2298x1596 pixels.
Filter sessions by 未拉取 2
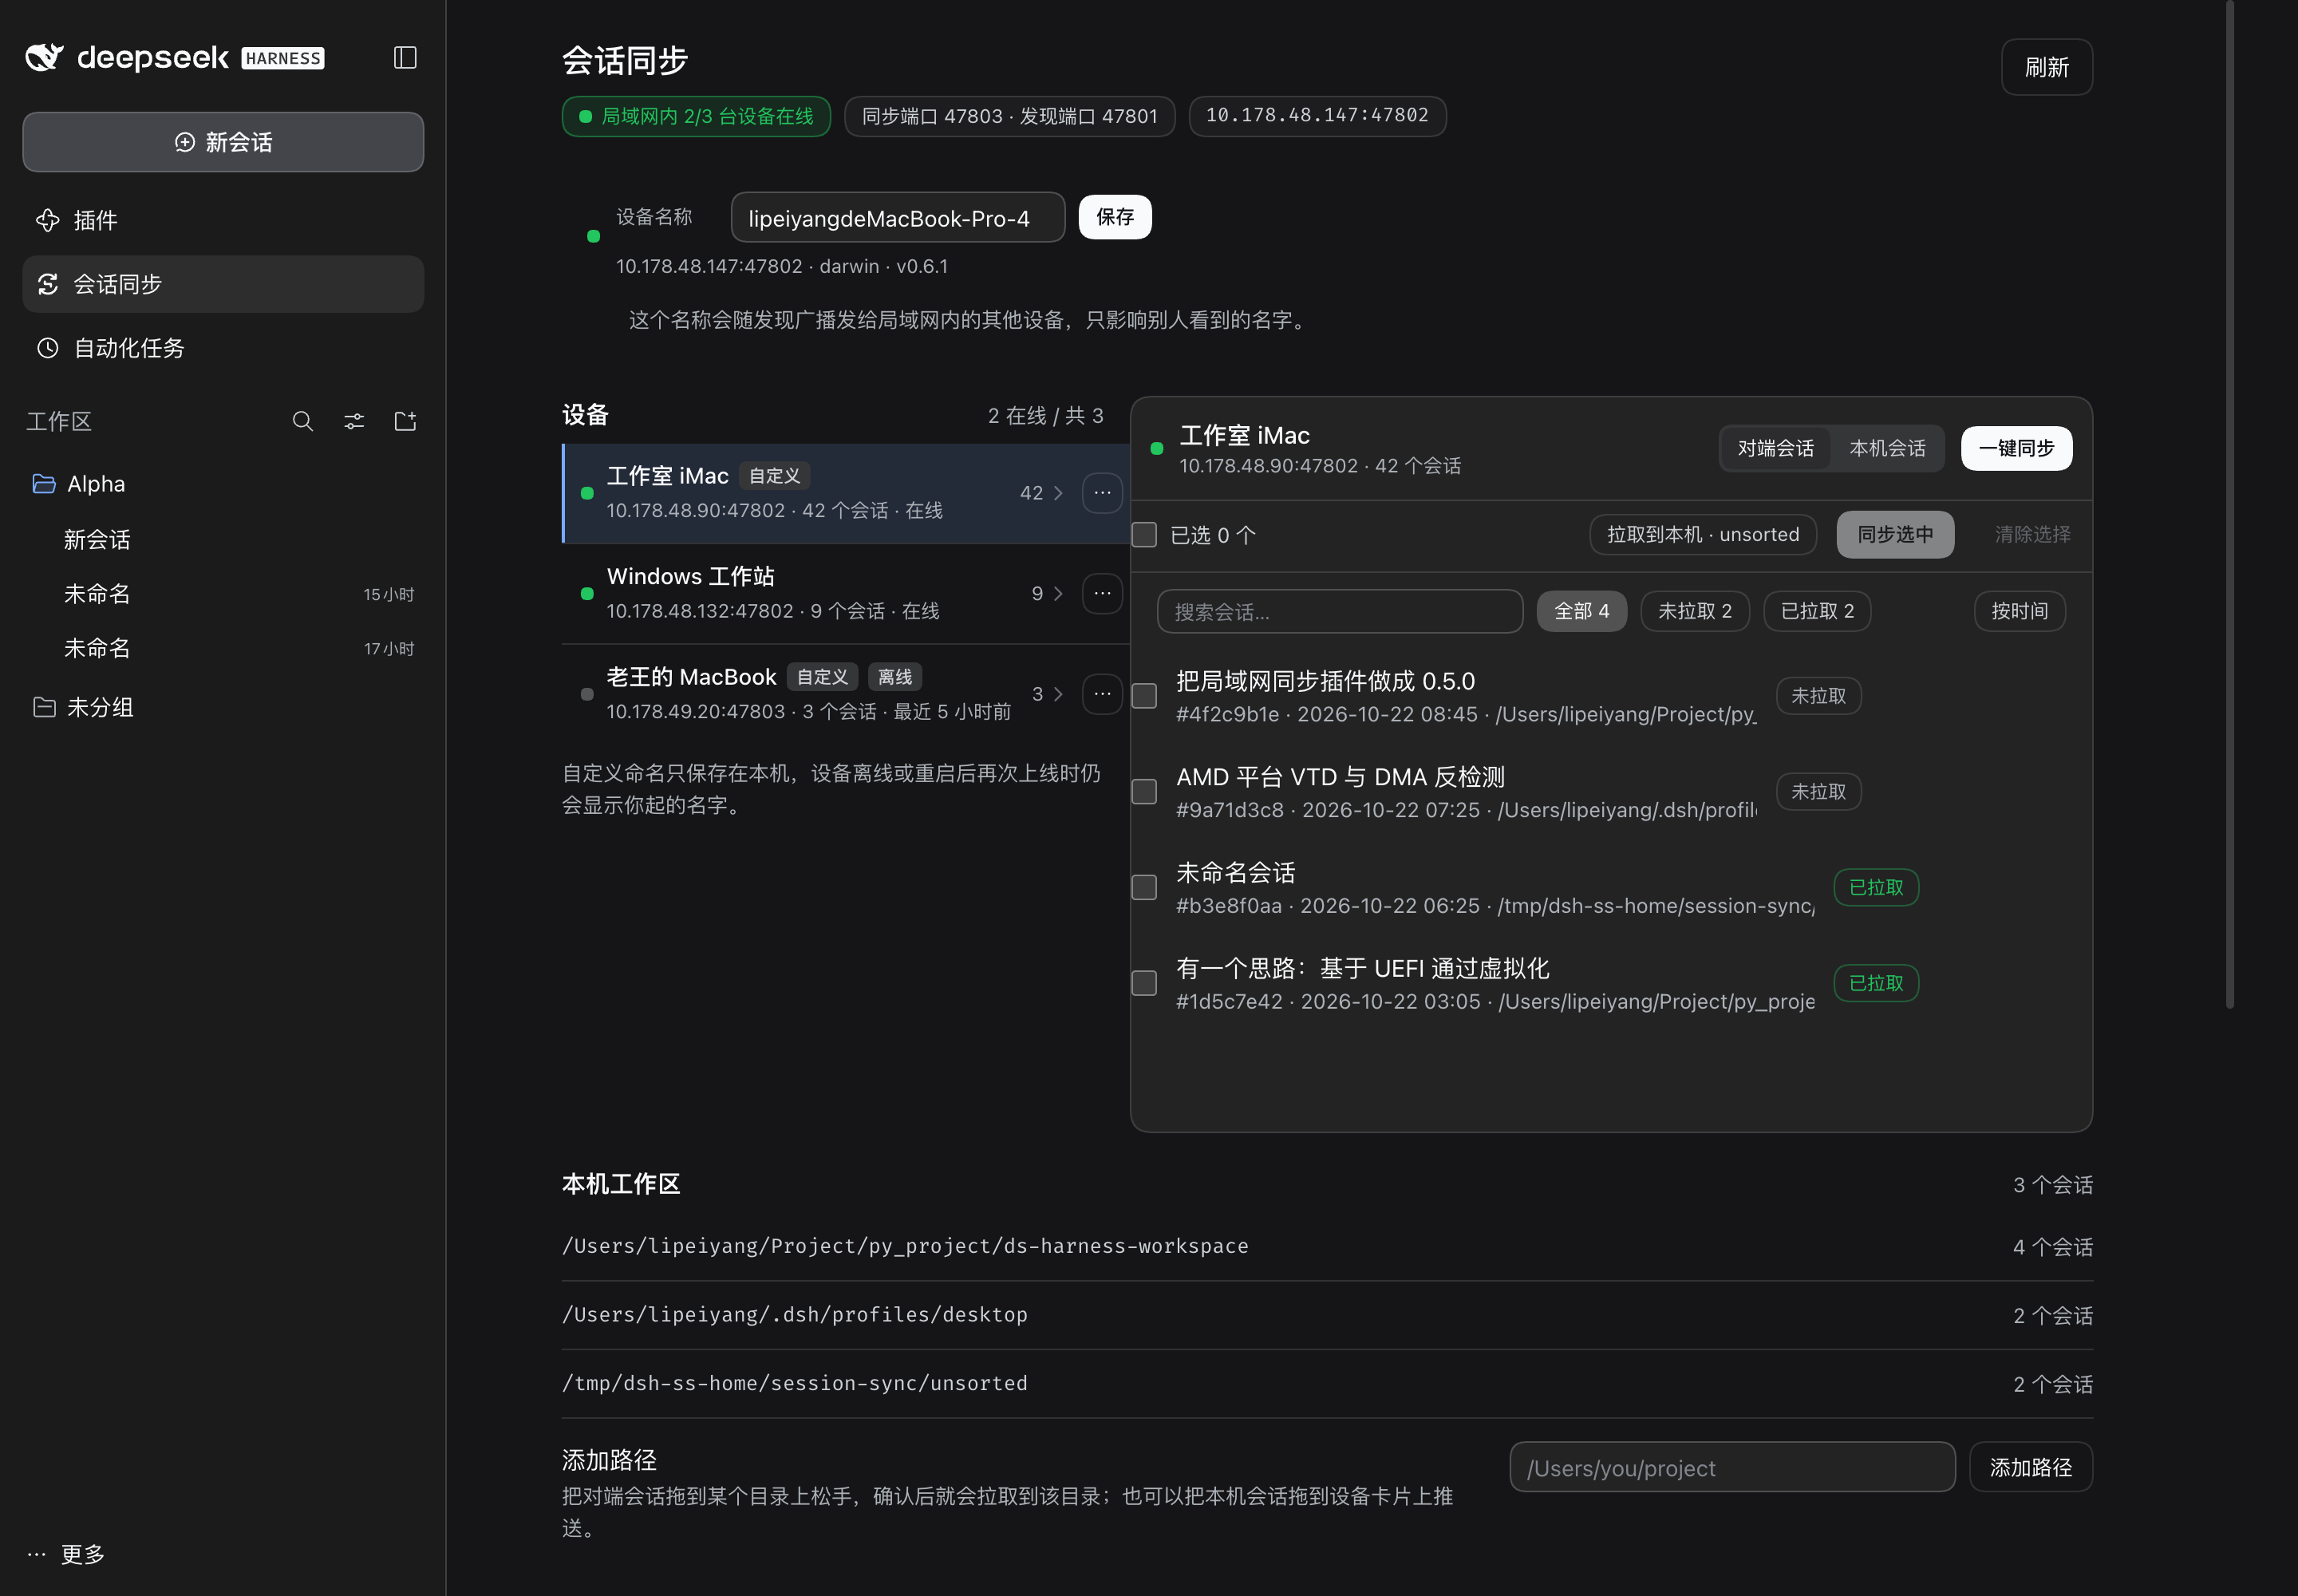click(x=1695, y=611)
